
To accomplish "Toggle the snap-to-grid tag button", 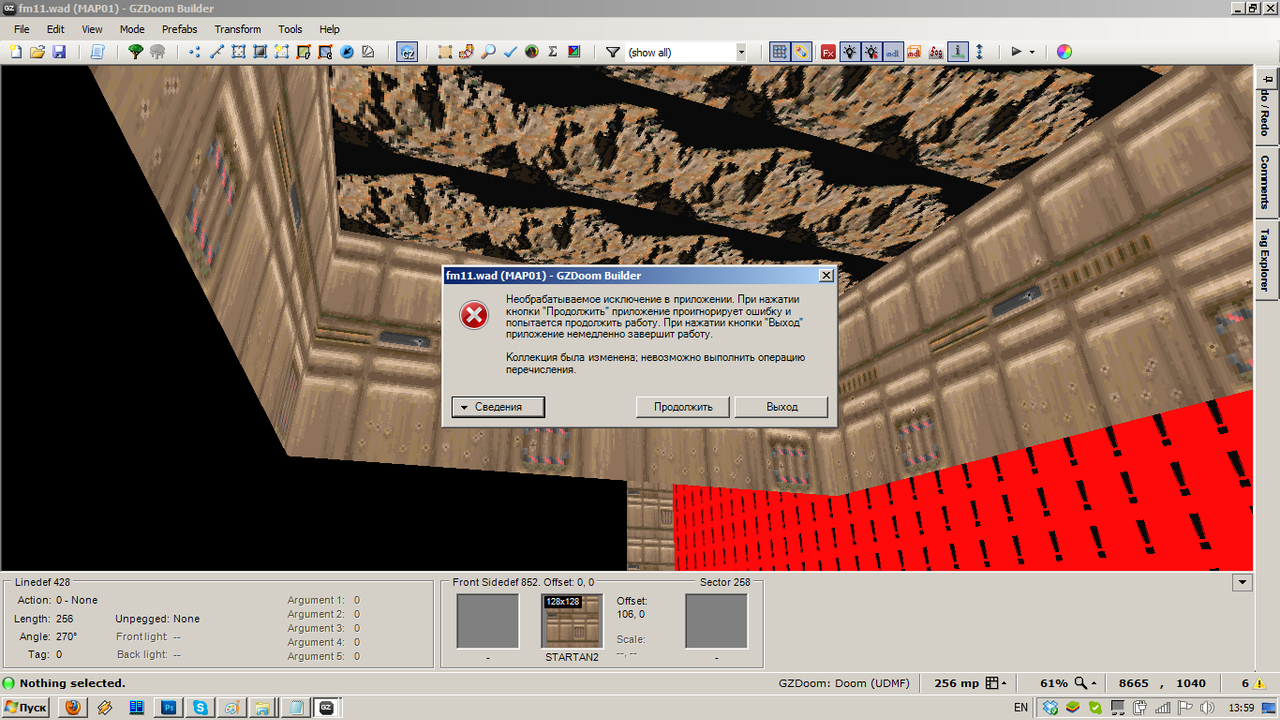I will tap(801, 52).
